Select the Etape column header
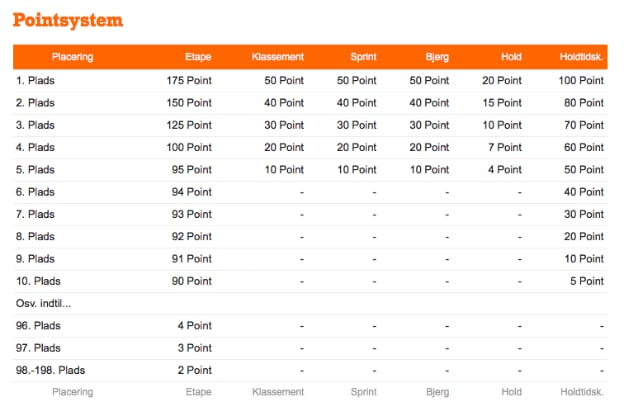This screenshot has height=412, width=624. coord(198,57)
